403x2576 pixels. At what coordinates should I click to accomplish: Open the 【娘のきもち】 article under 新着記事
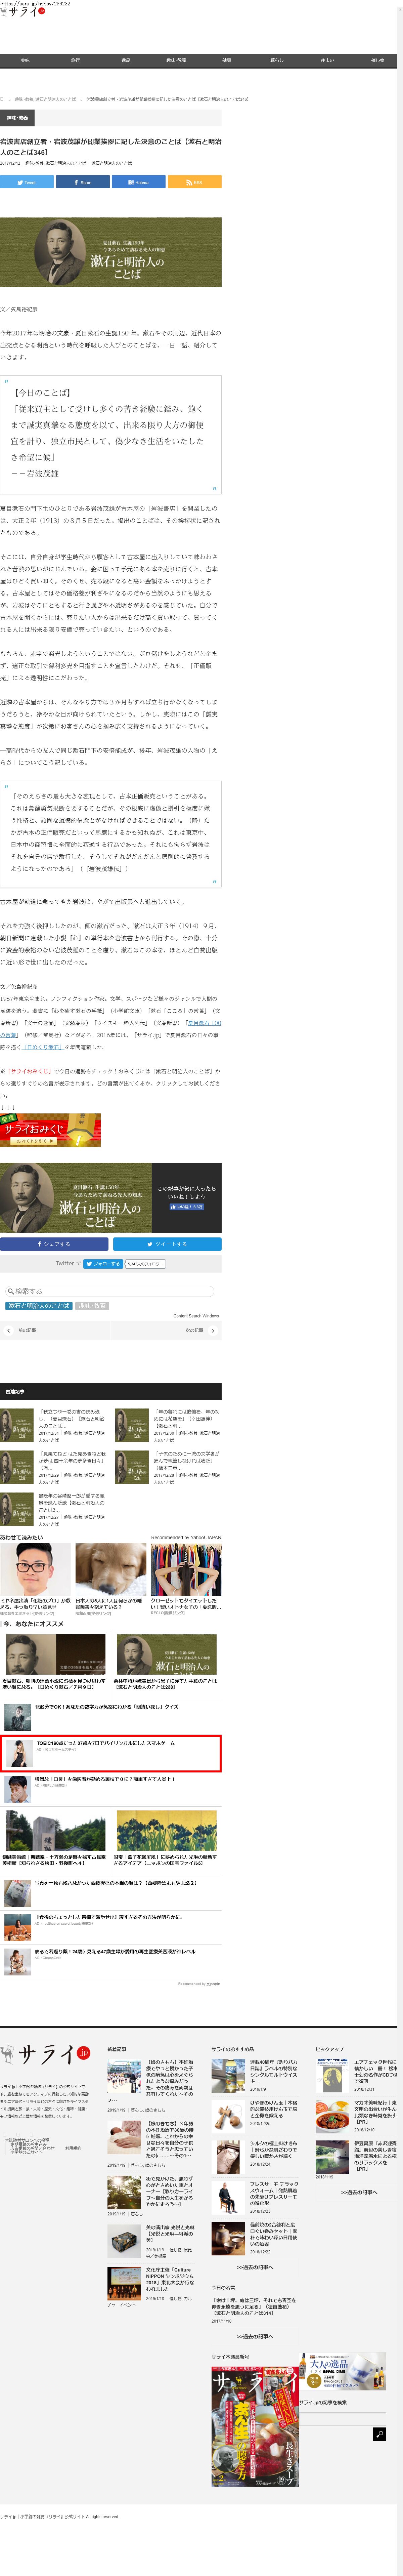170,2080
